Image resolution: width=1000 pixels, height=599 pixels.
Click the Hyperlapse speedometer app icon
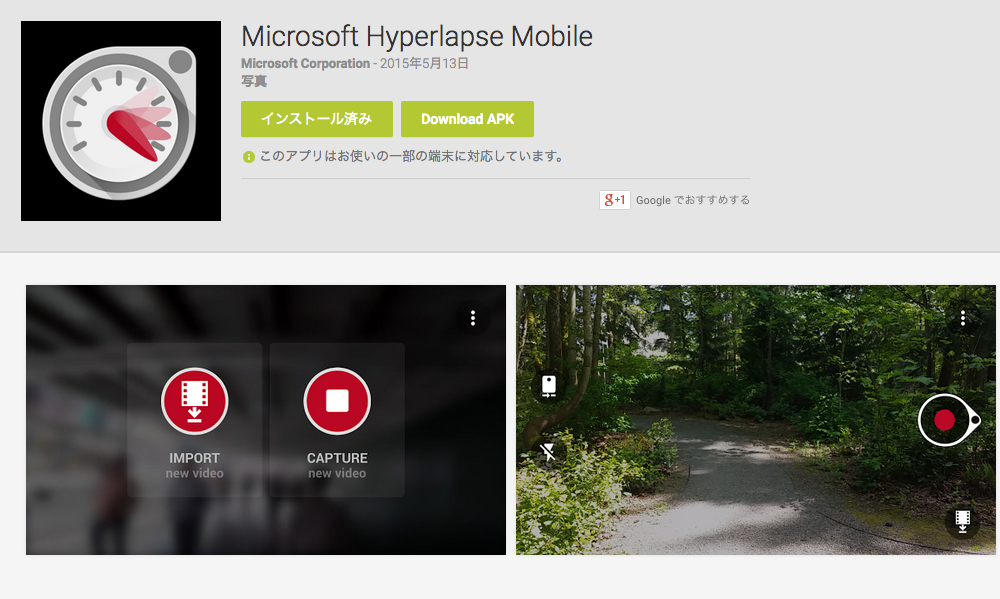pyautogui.click(x=121, y=121)
